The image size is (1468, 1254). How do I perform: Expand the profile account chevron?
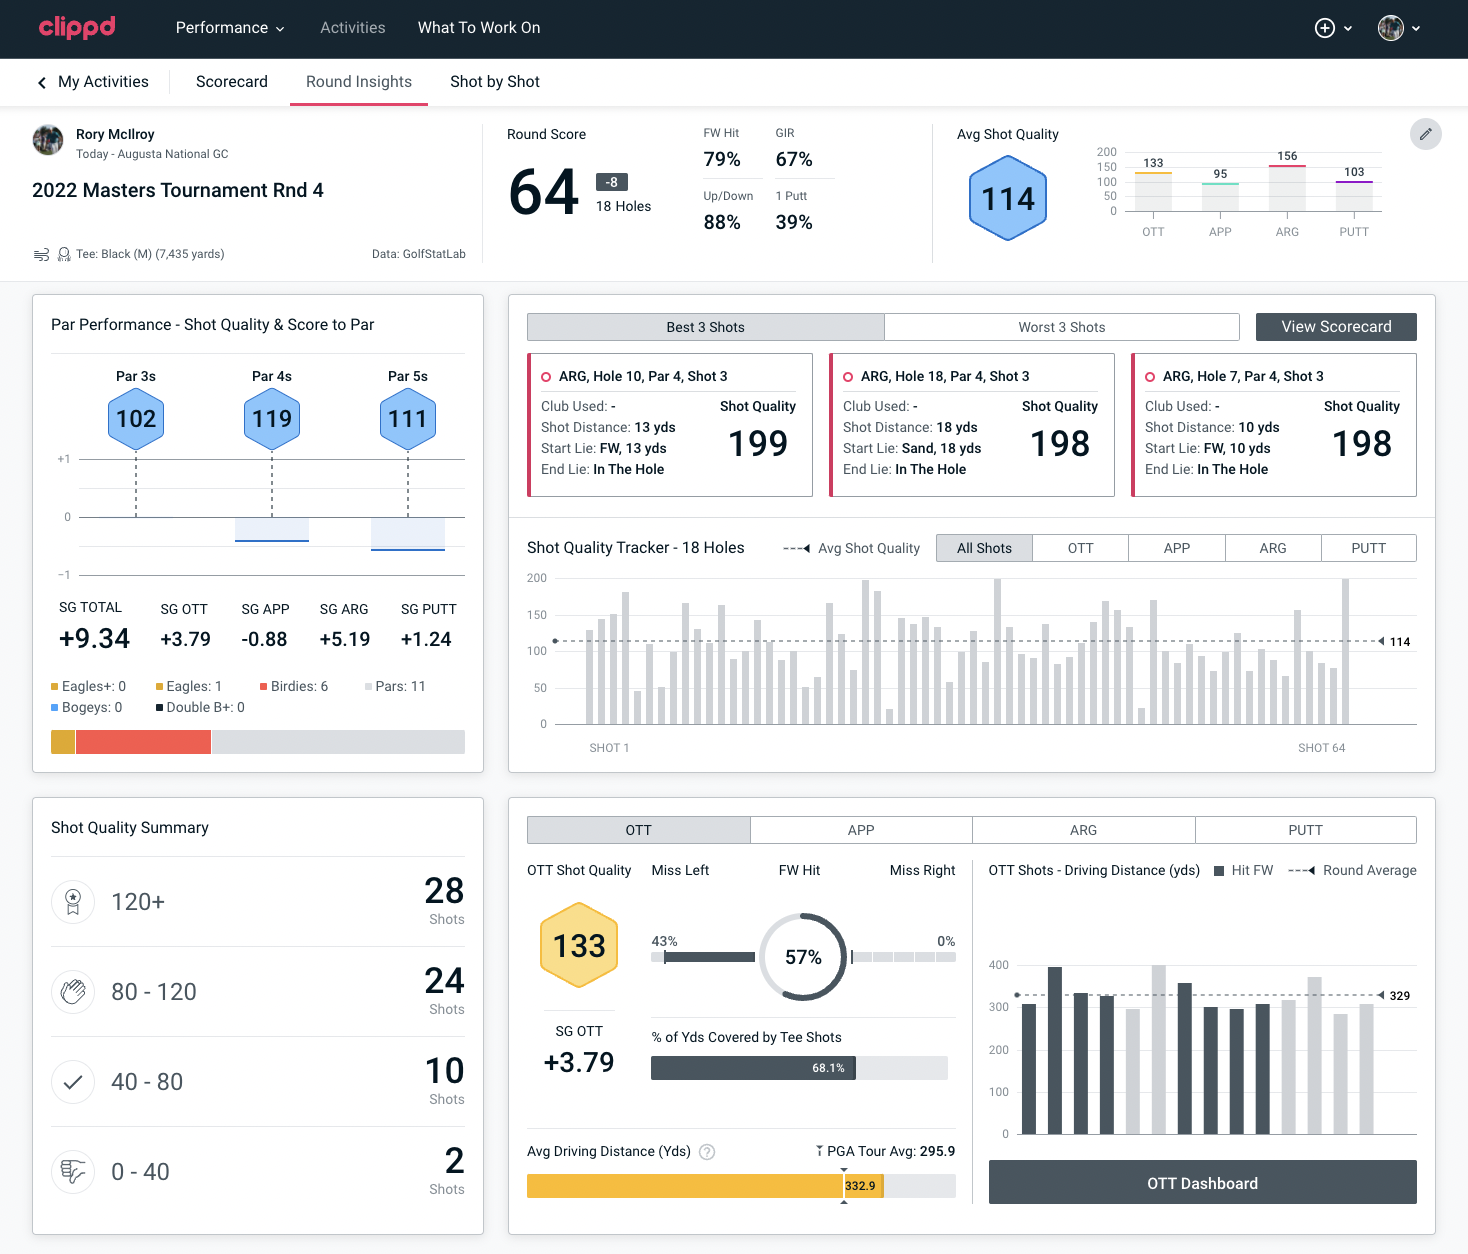click(1416, 29)
